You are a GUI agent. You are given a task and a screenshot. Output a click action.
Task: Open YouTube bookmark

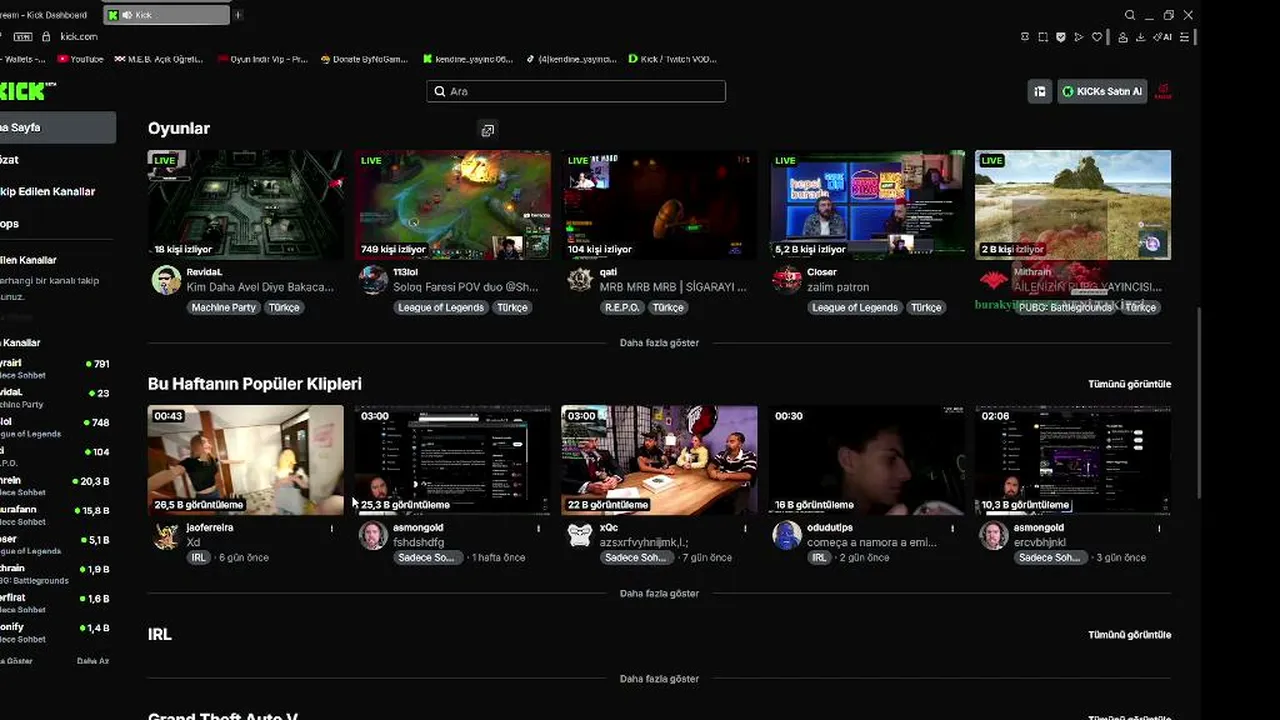[80, 59]
